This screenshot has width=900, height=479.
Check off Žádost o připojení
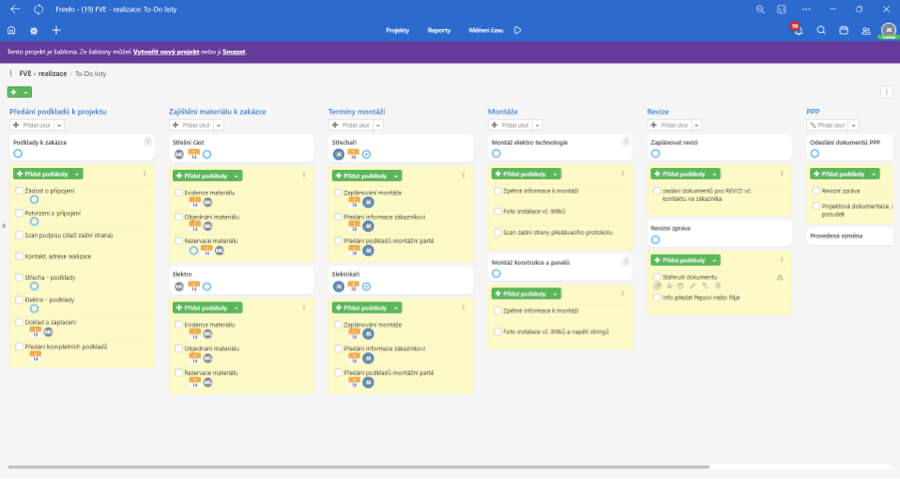coord(20,190)
